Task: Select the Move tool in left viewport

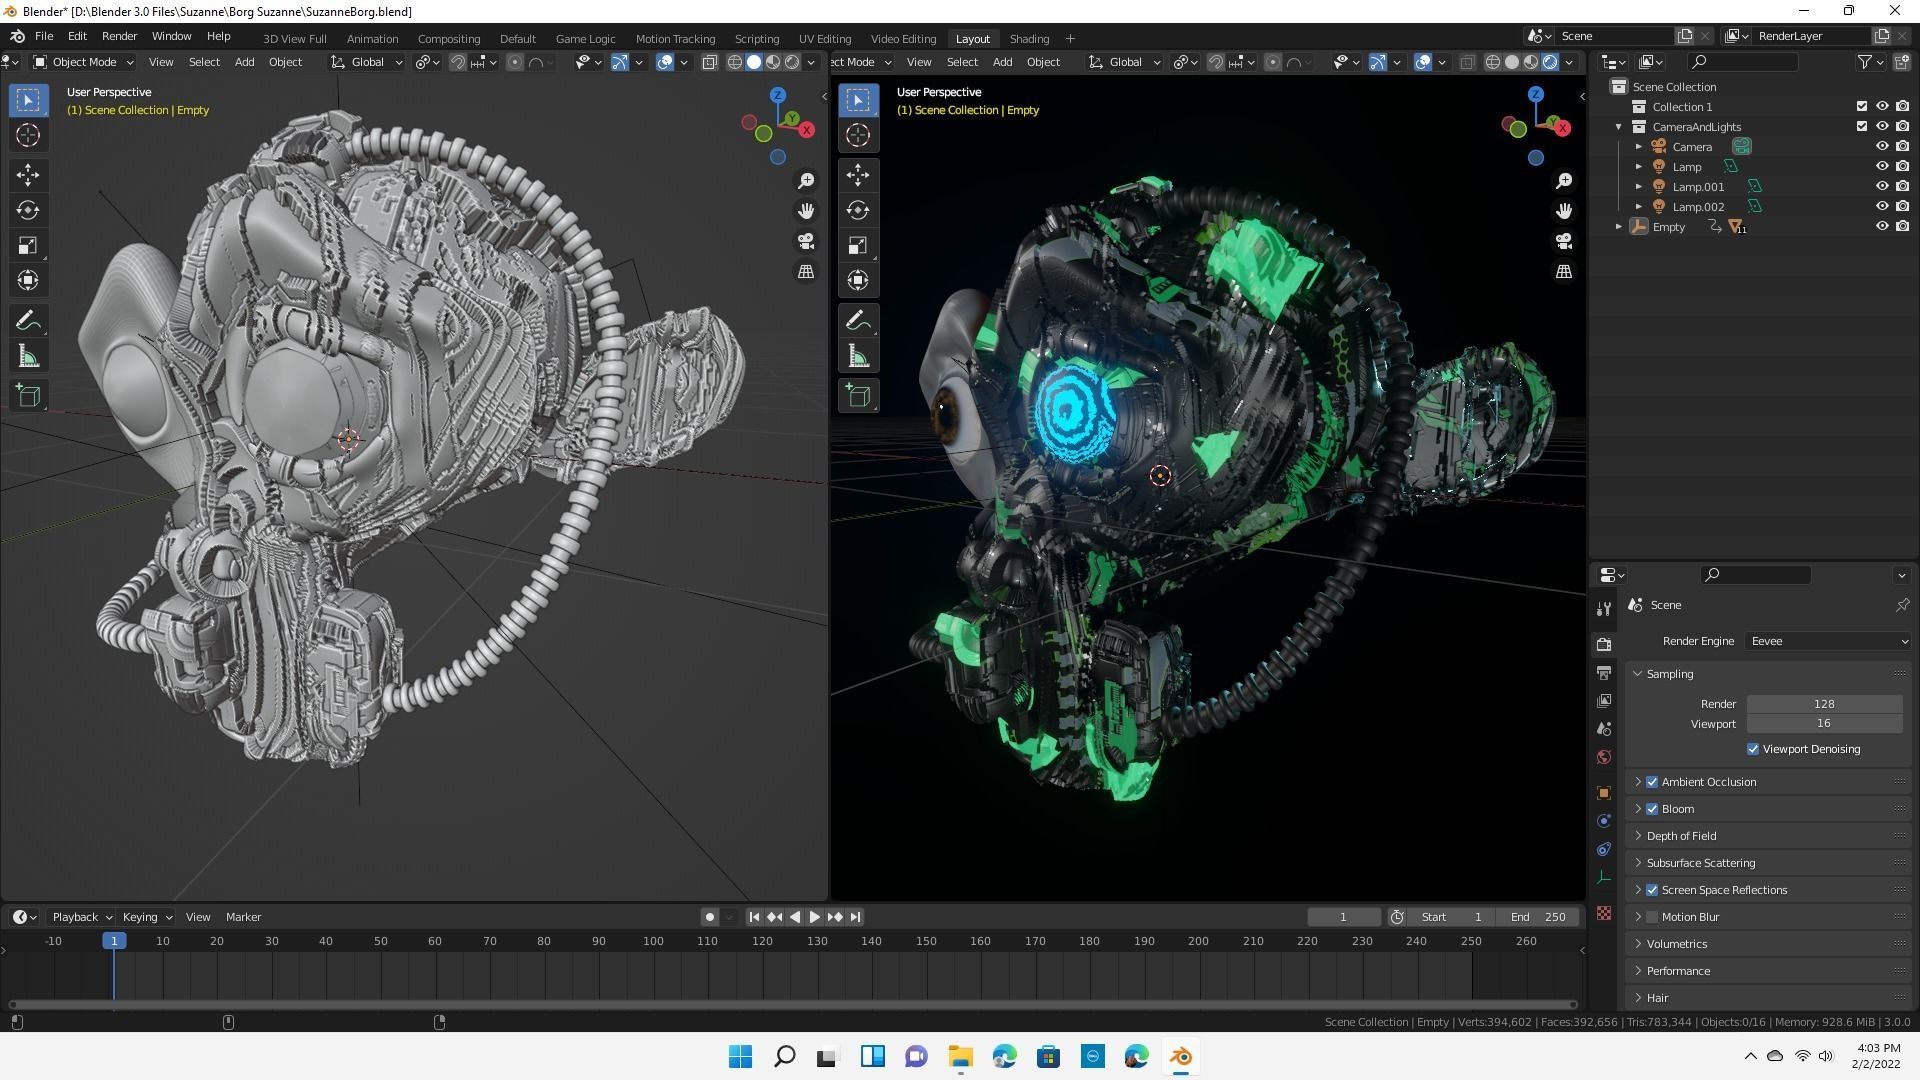Action: (x=28, y=175)
